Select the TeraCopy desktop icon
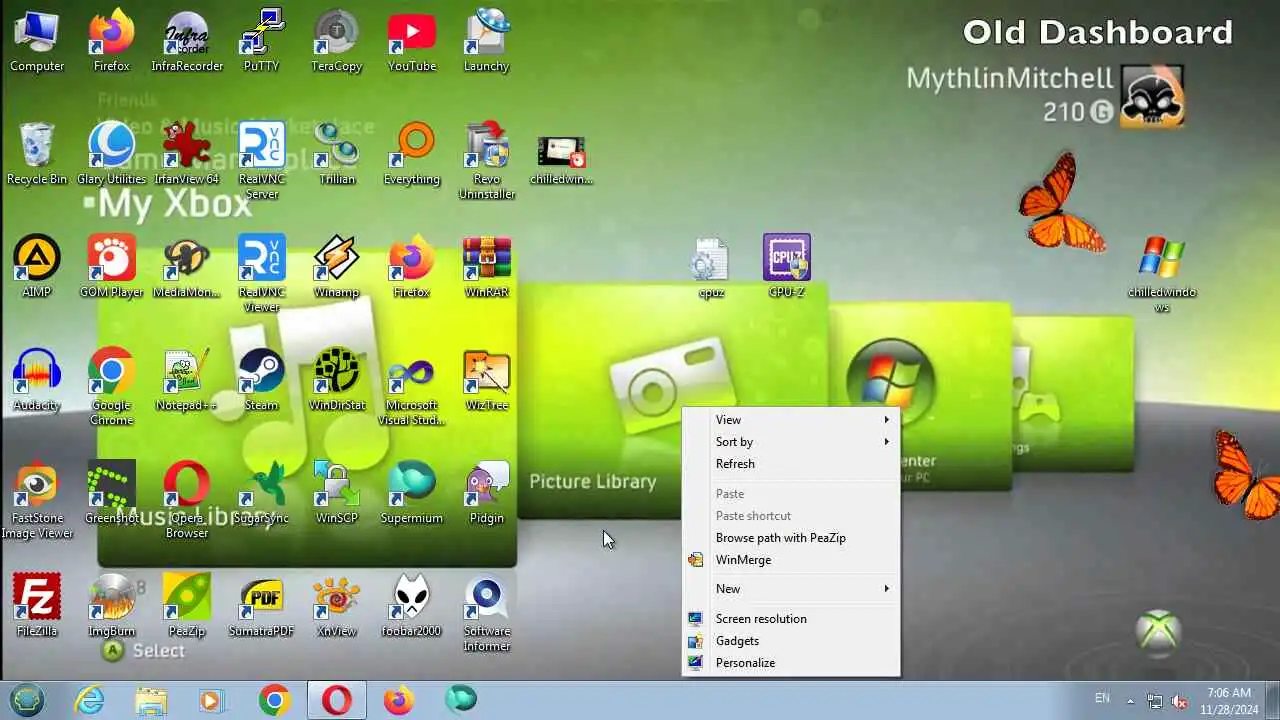 pyautogui.click(x=337, y=41)
